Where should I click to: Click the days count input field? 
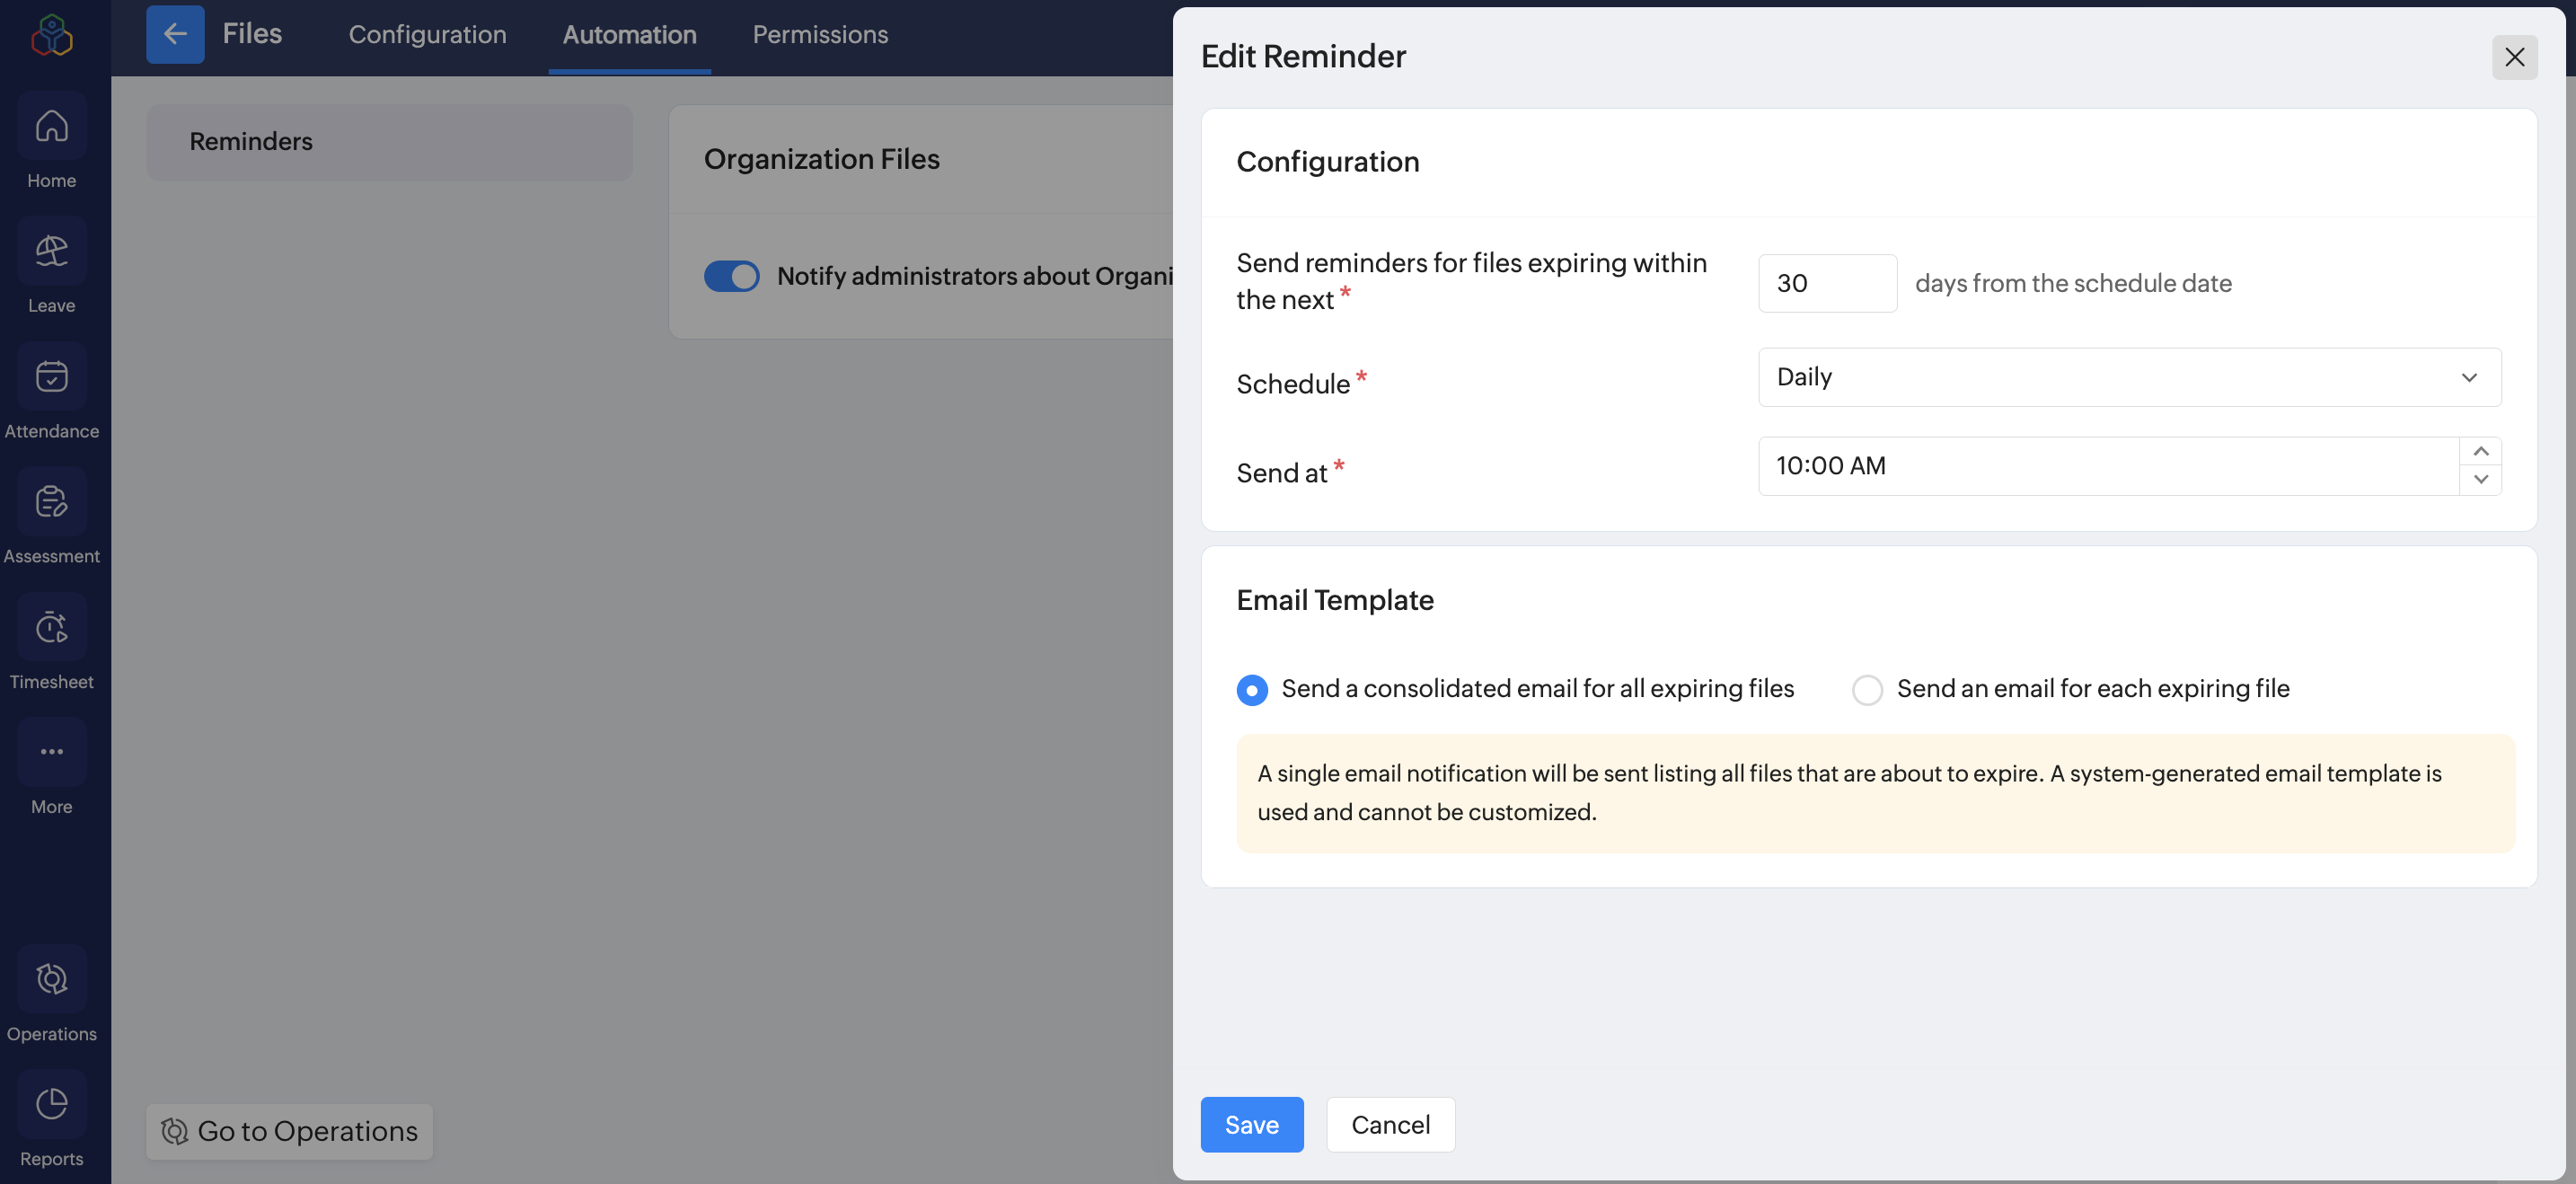(x=1827, y=283)
